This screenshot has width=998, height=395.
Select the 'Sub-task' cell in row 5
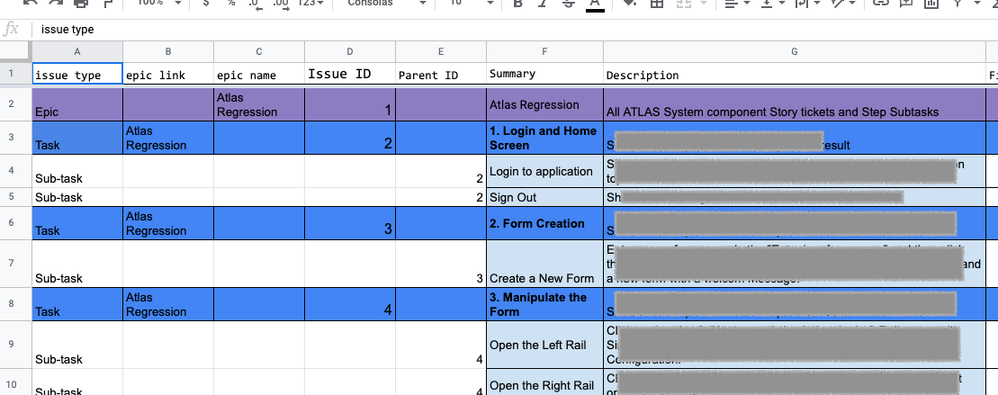tap(77, 197)
